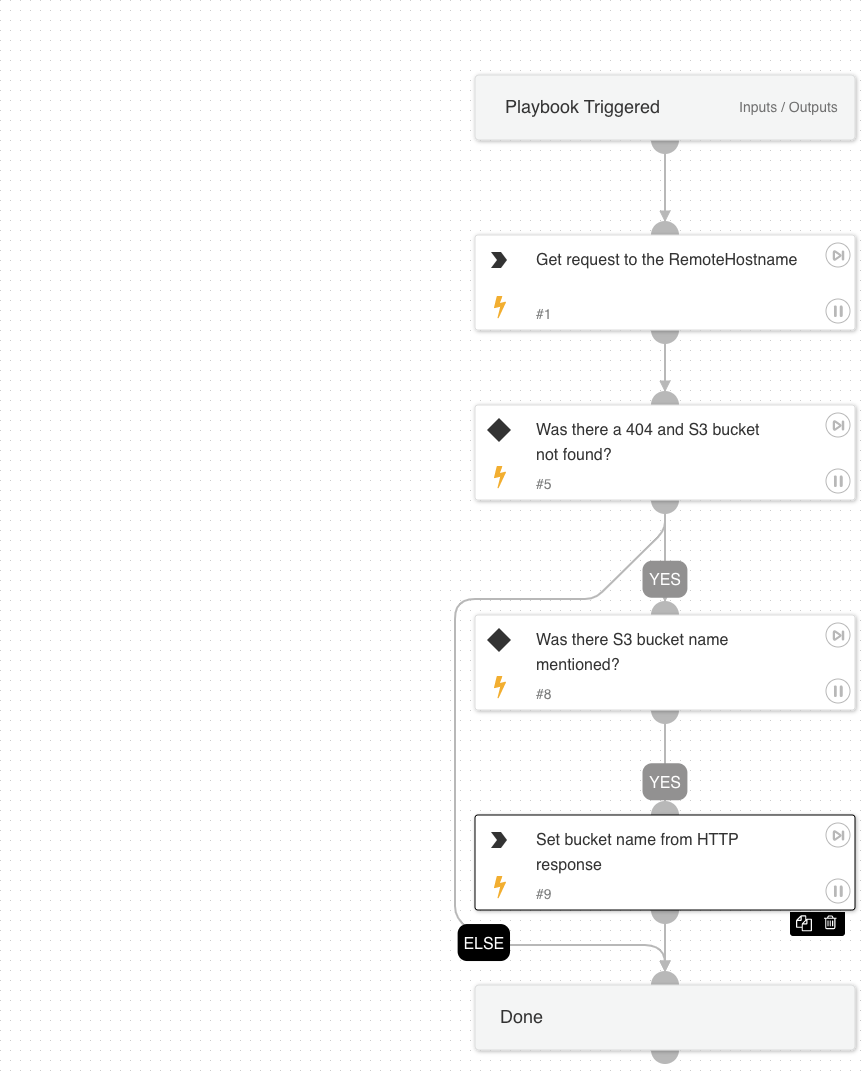Click the connector node below "Playbook Triggered"

tap(665, 143)
